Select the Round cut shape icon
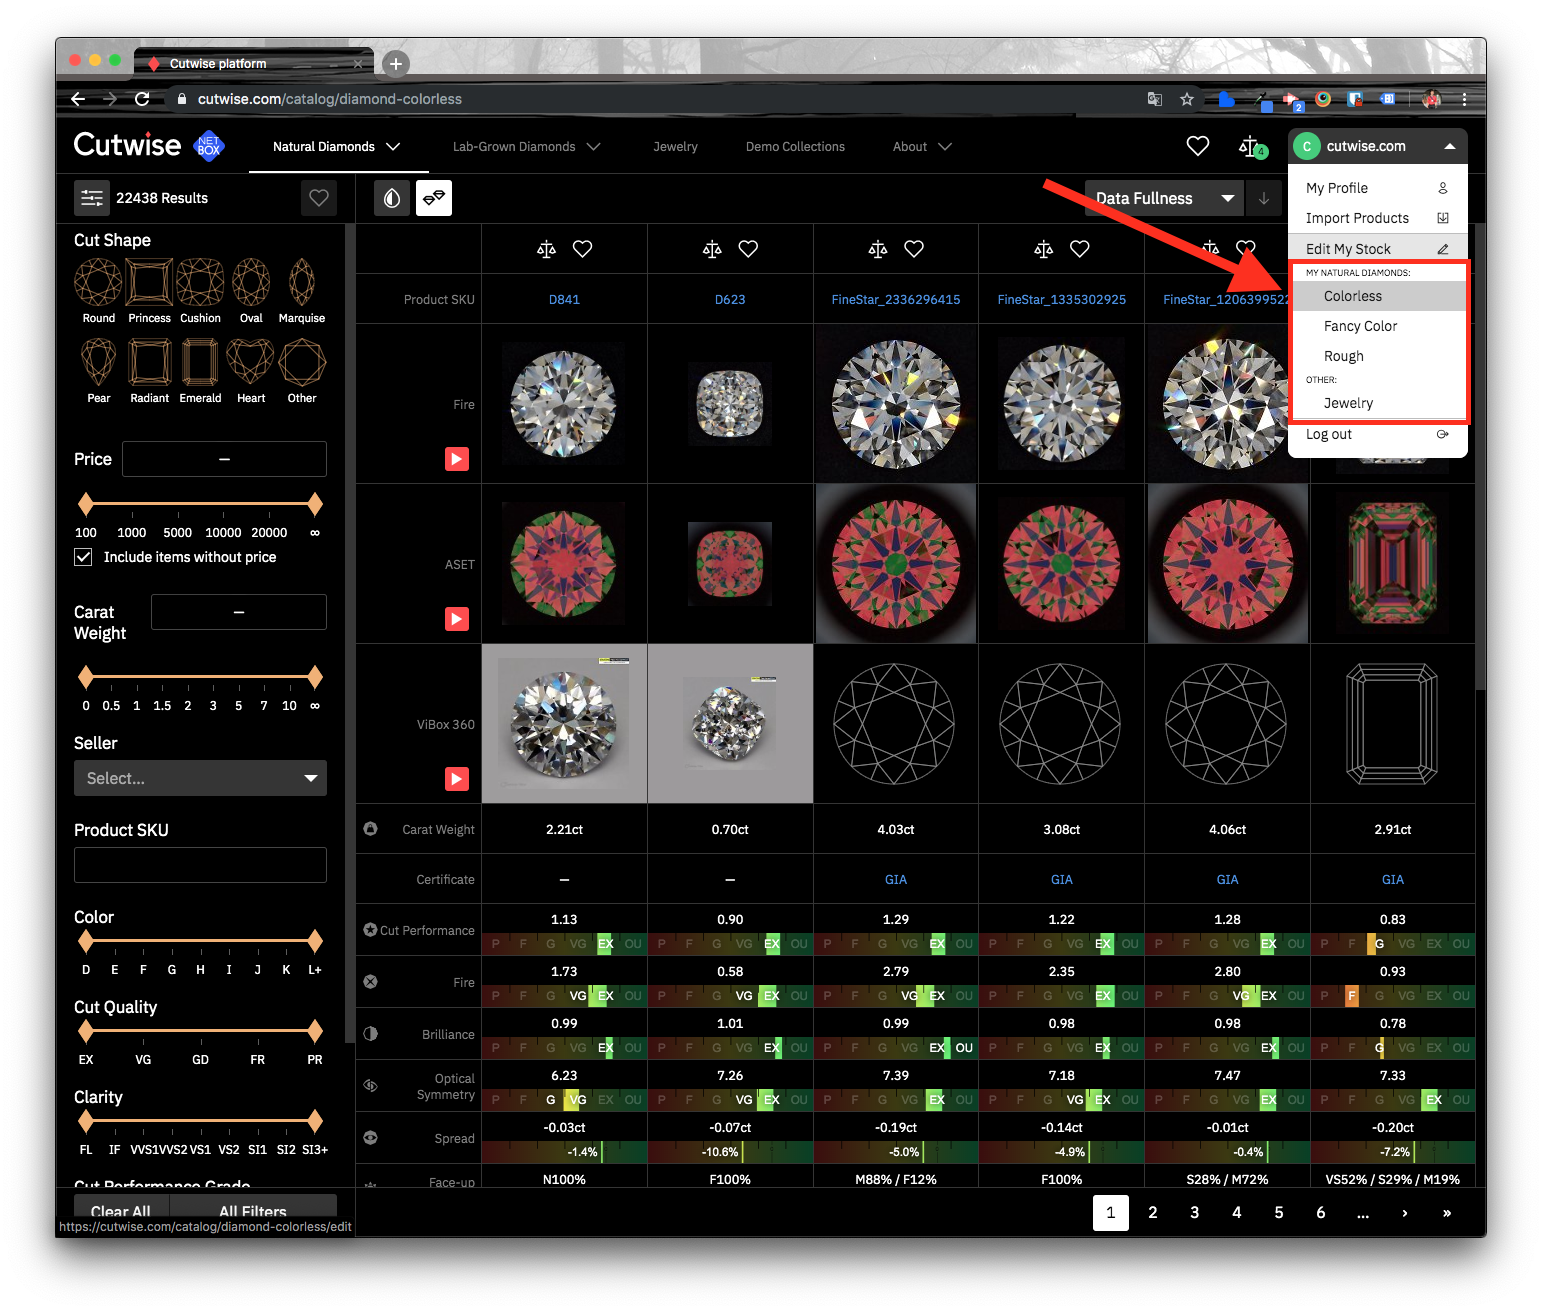 pos(98,282)
